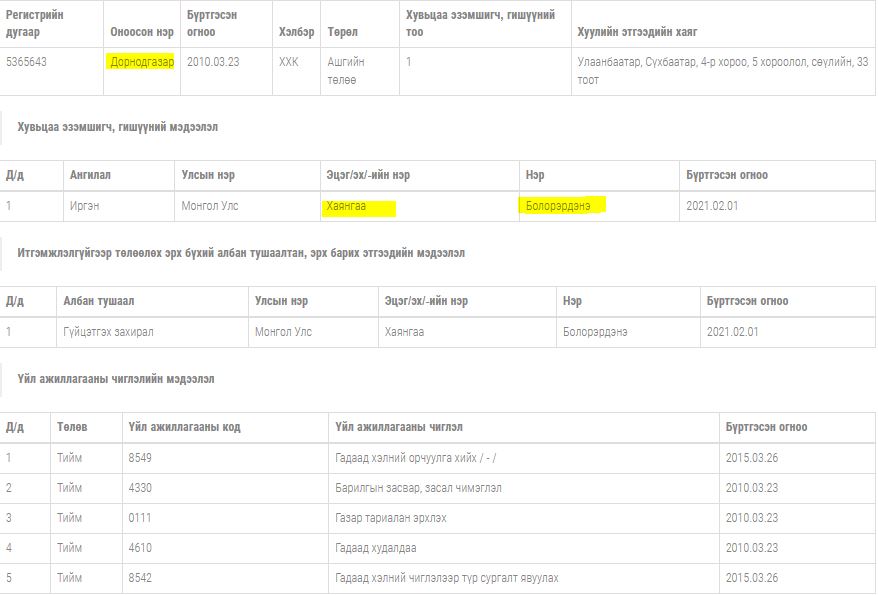Click activity code 8542

tap(140, 578)
